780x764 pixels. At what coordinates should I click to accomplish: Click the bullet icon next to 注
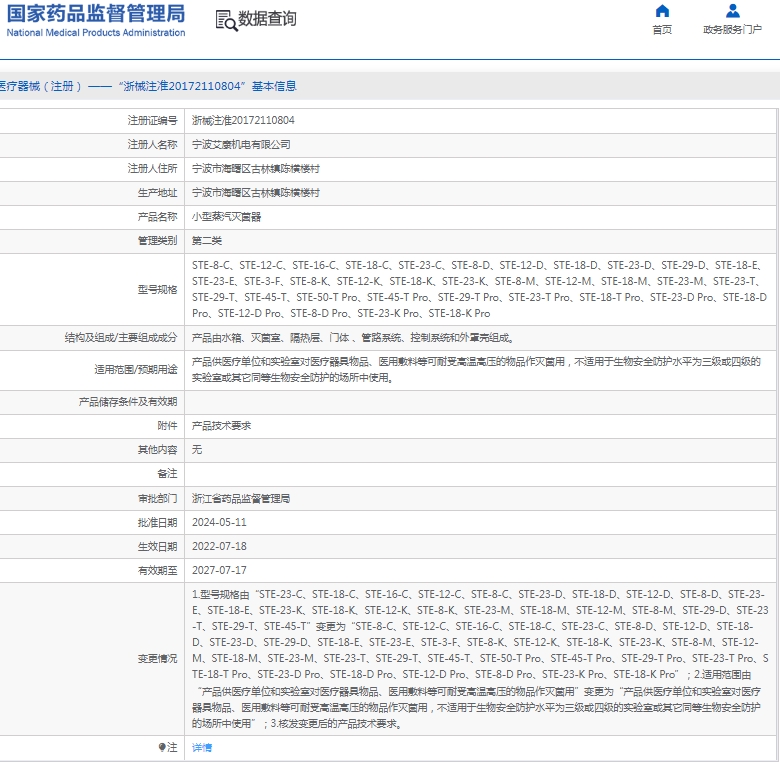pos(162,747)
